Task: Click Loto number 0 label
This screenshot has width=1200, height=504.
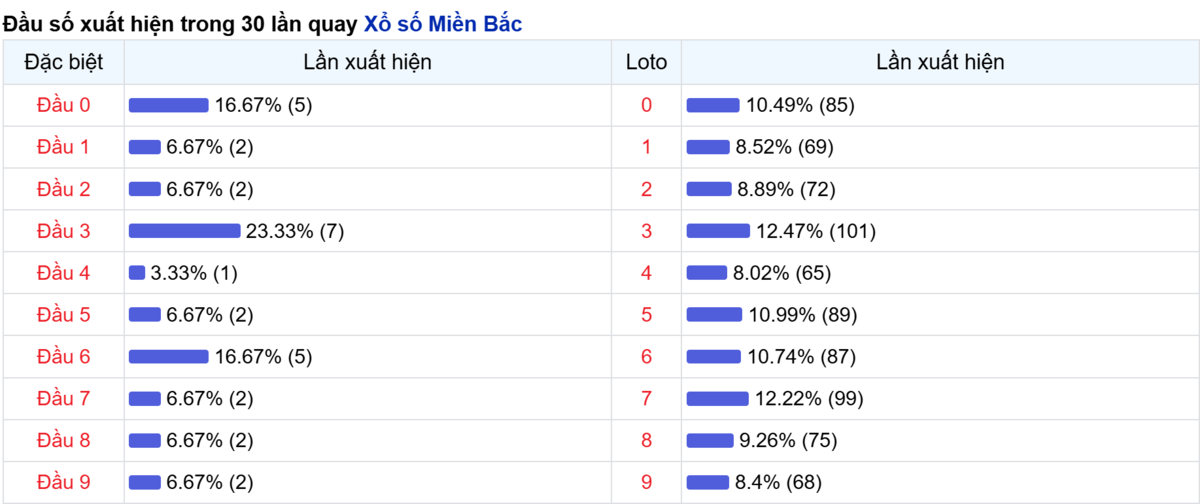Action: pyautogui.click(x=646, y=105)
